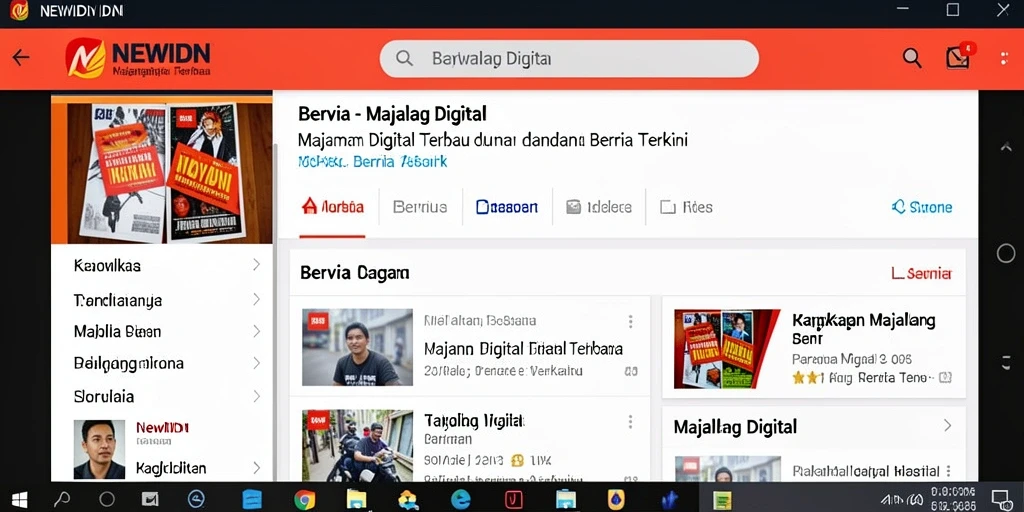The width and height of the screenshot is (1024, 512).
Task: Open the header overflow dots menu
Action: click(1004, 59)
